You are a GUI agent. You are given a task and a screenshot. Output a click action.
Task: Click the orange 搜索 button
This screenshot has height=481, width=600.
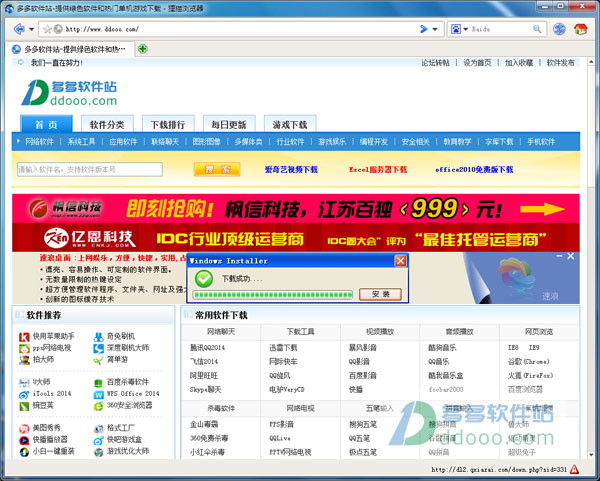(217, 169)
